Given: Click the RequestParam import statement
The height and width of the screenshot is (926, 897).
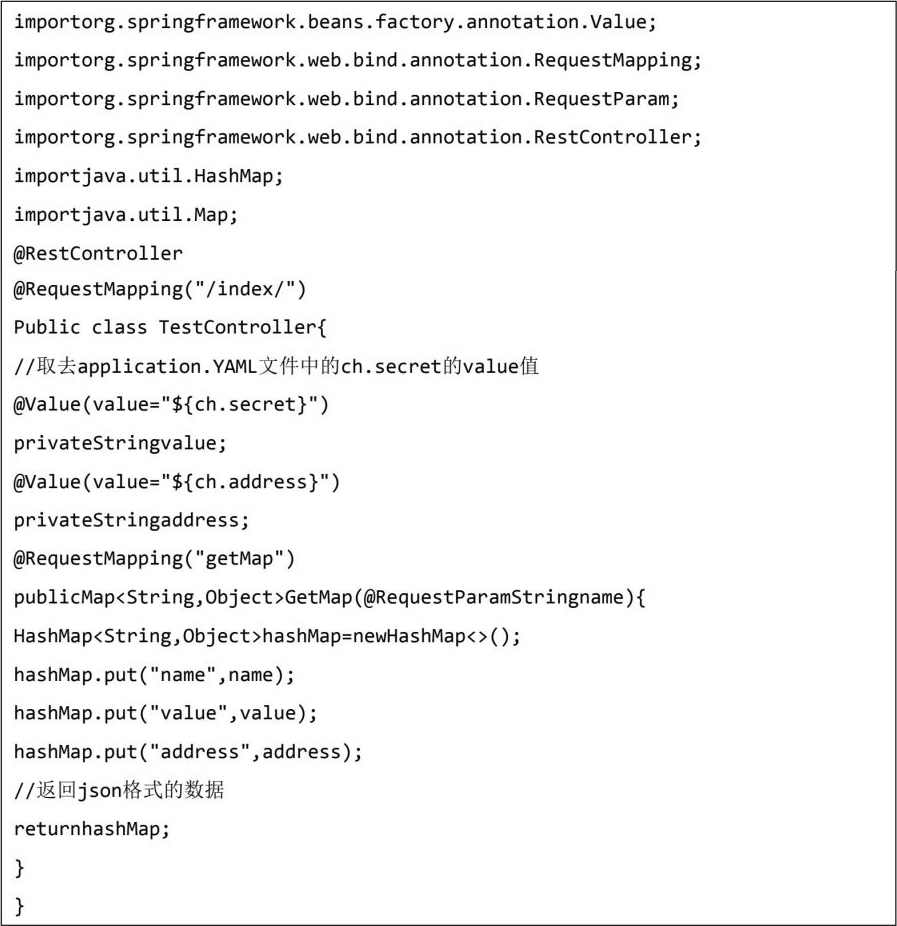Looking at the screenshot, I should 346,99.
